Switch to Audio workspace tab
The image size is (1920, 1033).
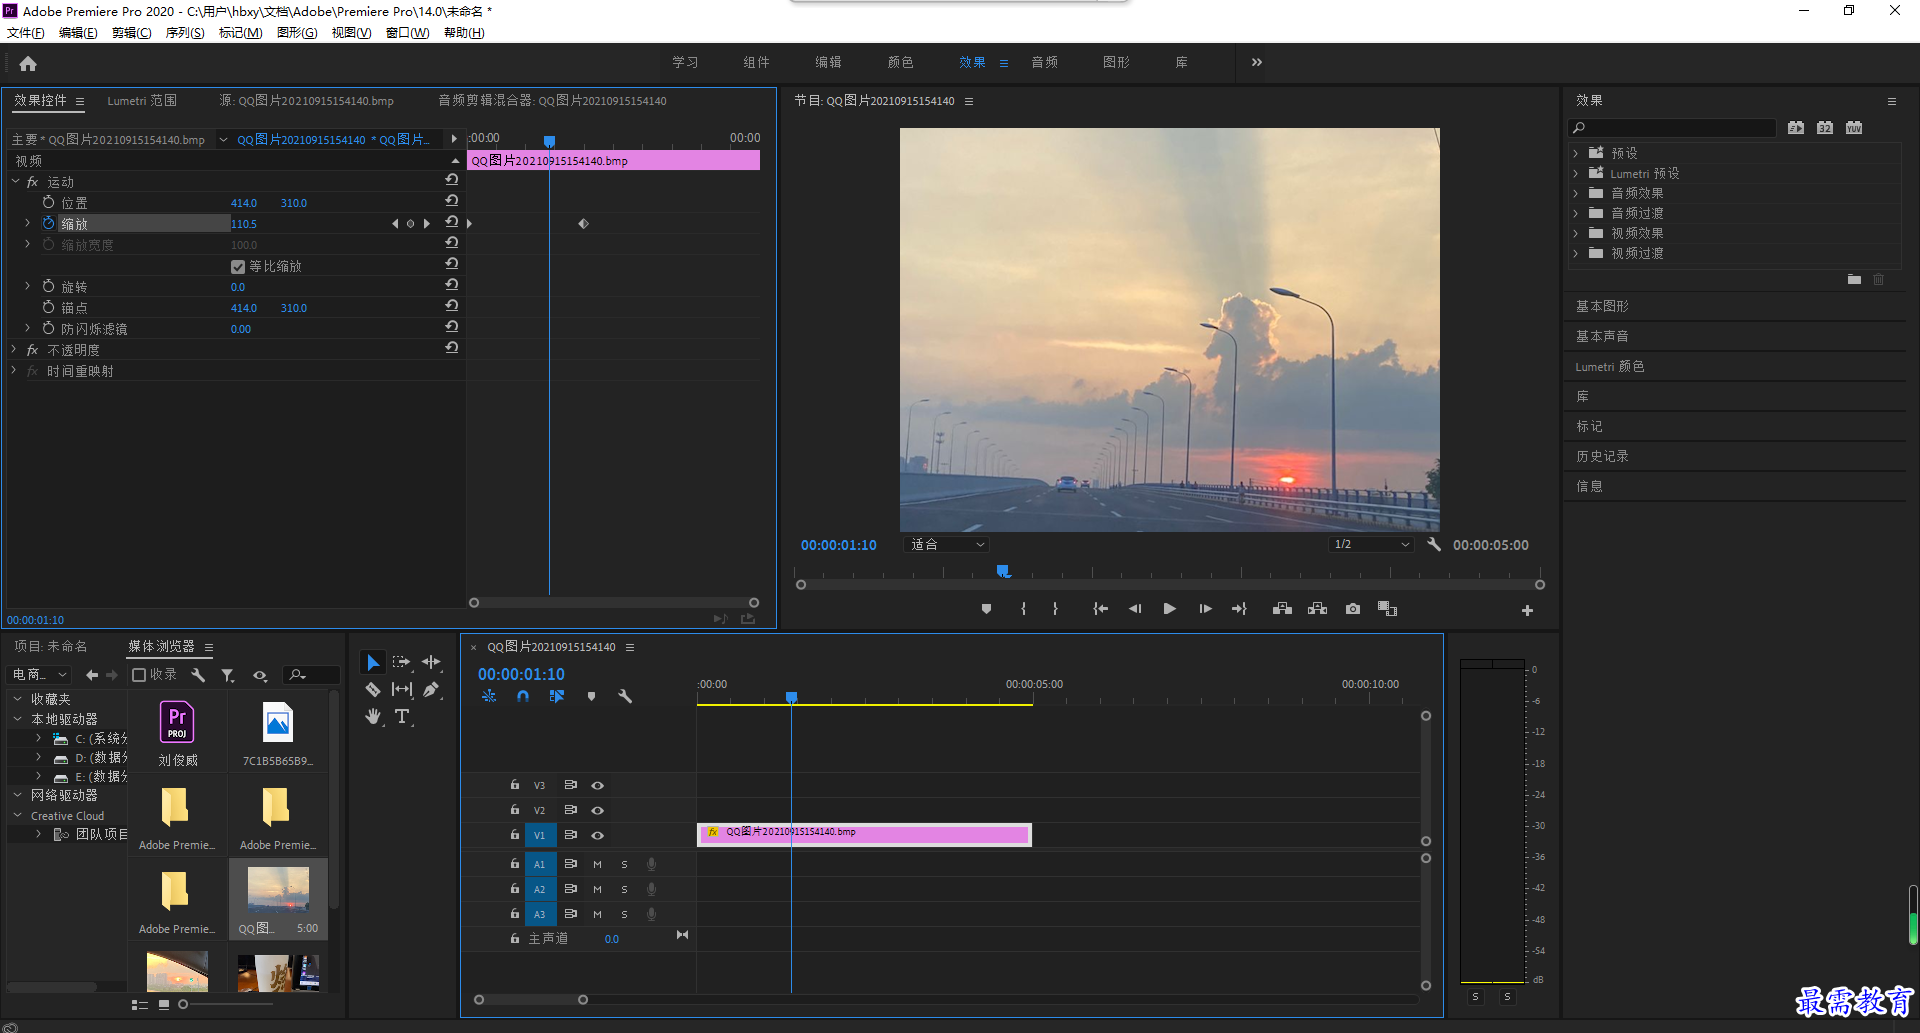1044,62
